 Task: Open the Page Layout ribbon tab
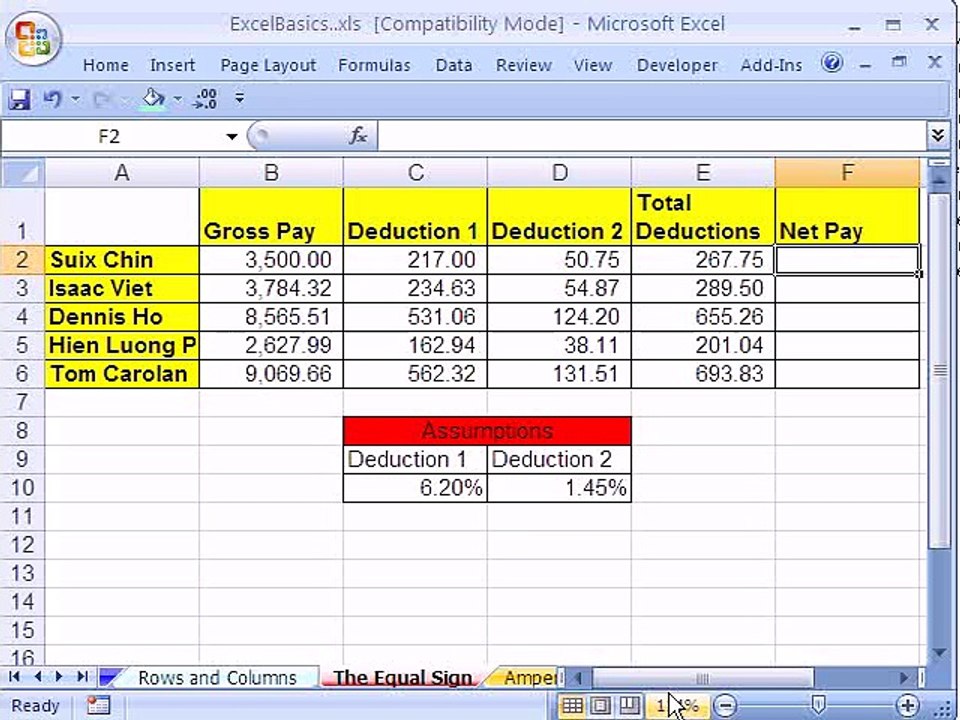268,65
